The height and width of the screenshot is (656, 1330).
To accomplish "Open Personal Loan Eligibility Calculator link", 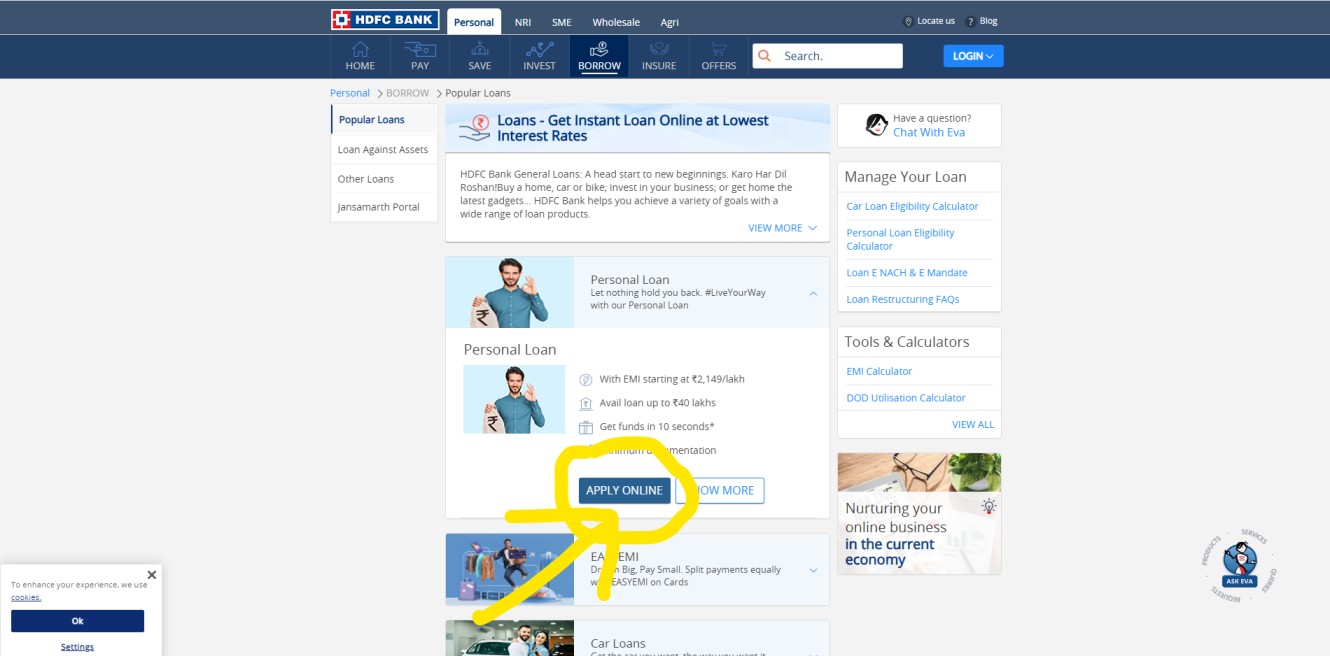I will [x=900, y=239].
